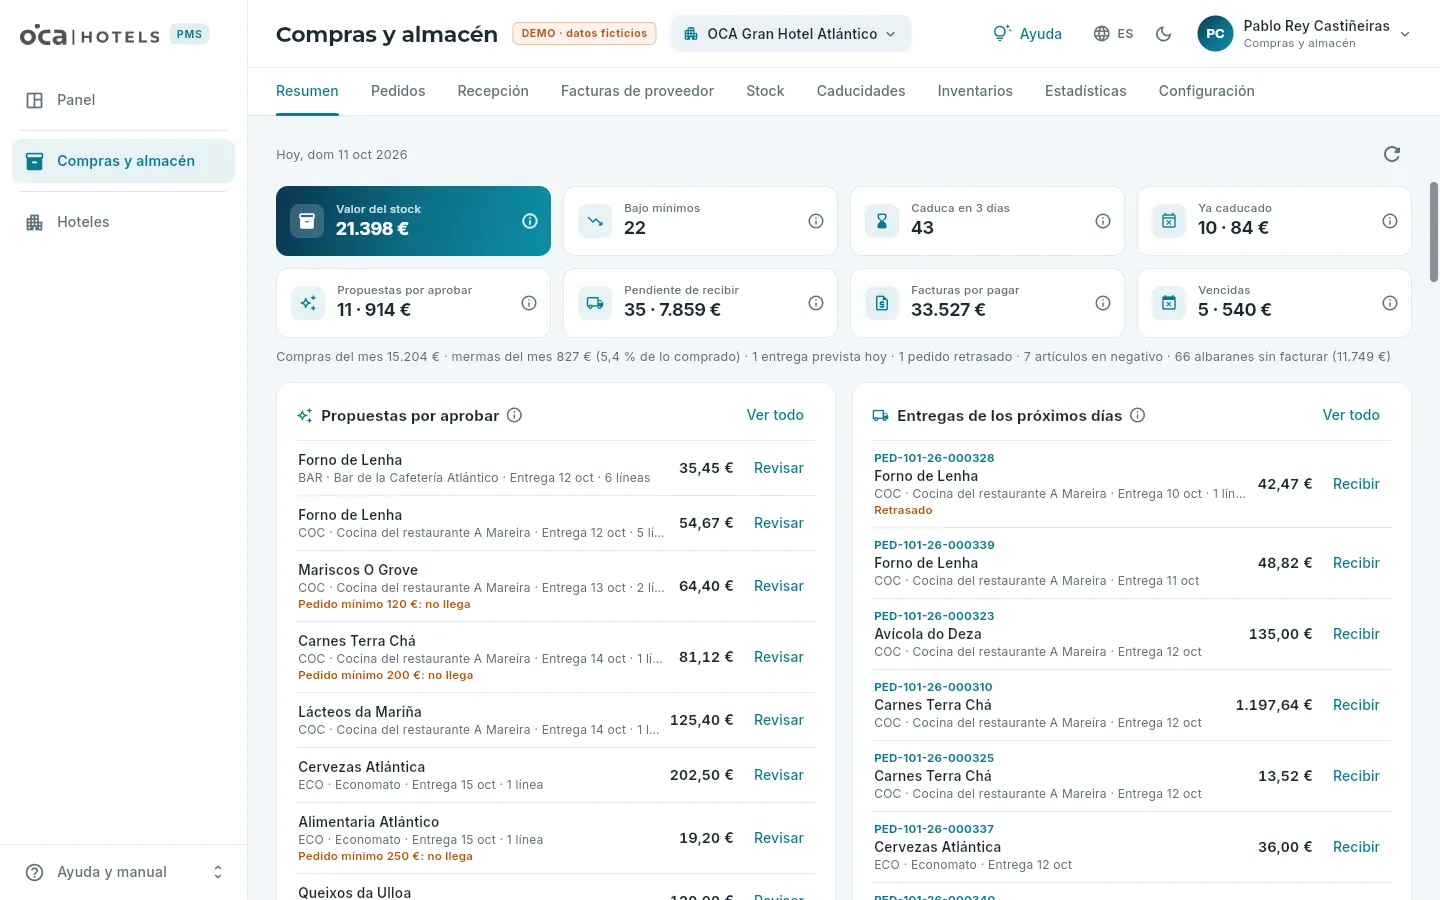Open the OCA Gran Hotel Atlántico hotel dropdown
This screenshot has width=1440, height=900.
pyautogui.click(x=791, y=34)
